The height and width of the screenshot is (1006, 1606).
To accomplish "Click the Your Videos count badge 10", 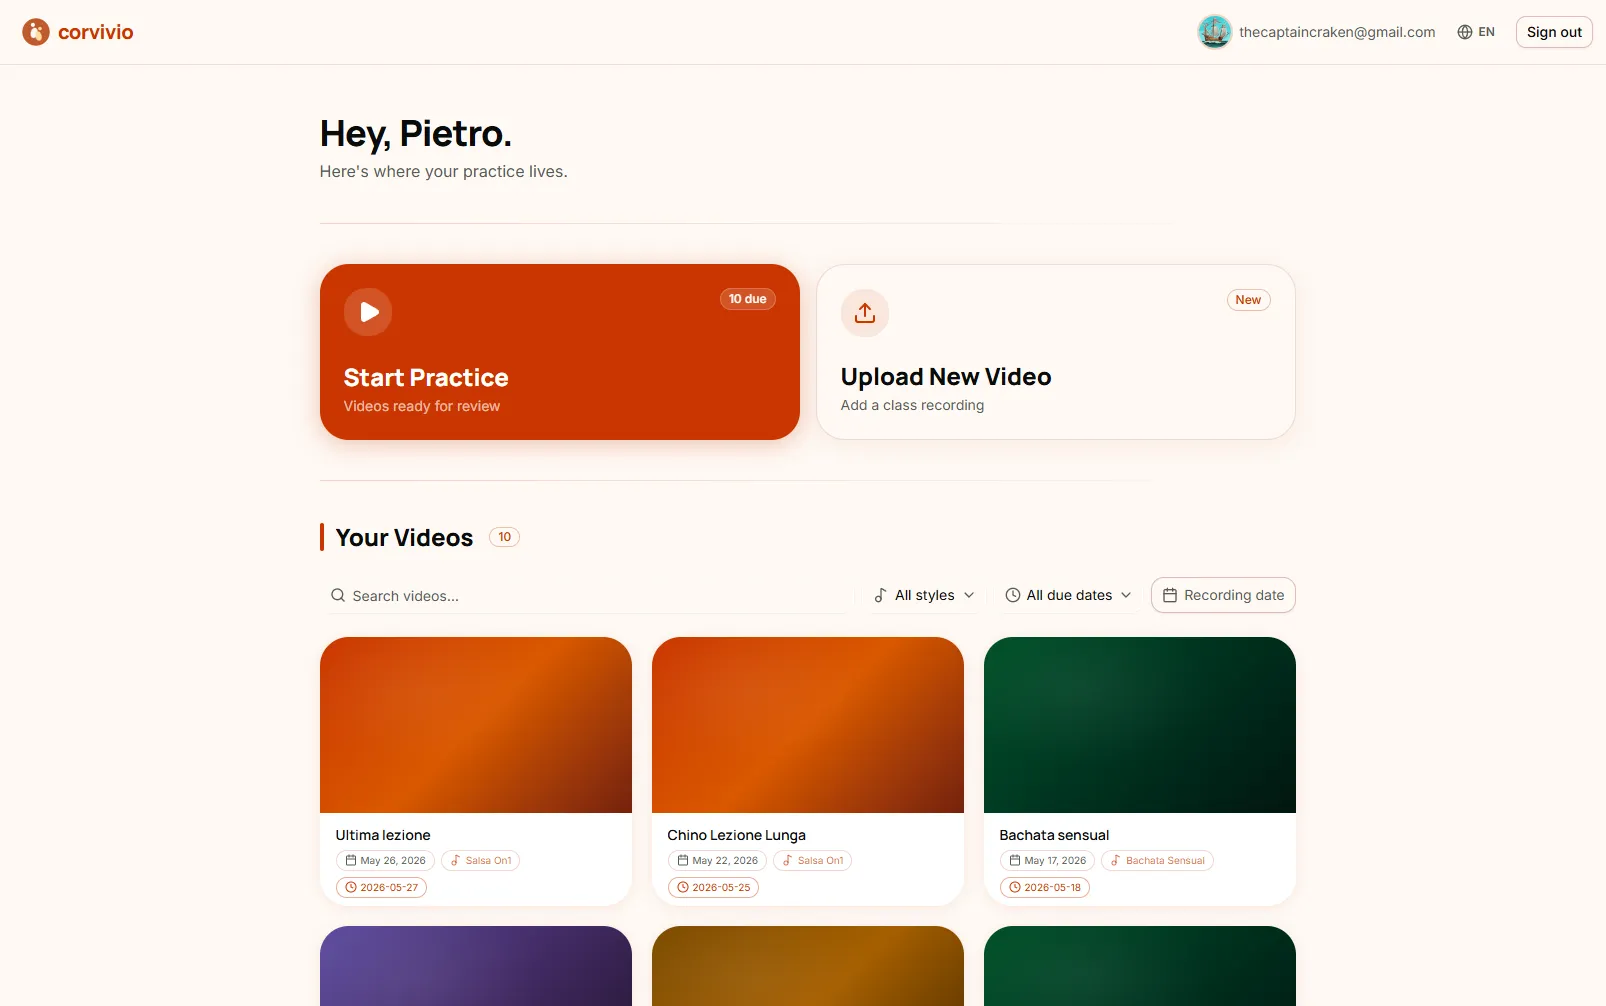I will 504,537.
